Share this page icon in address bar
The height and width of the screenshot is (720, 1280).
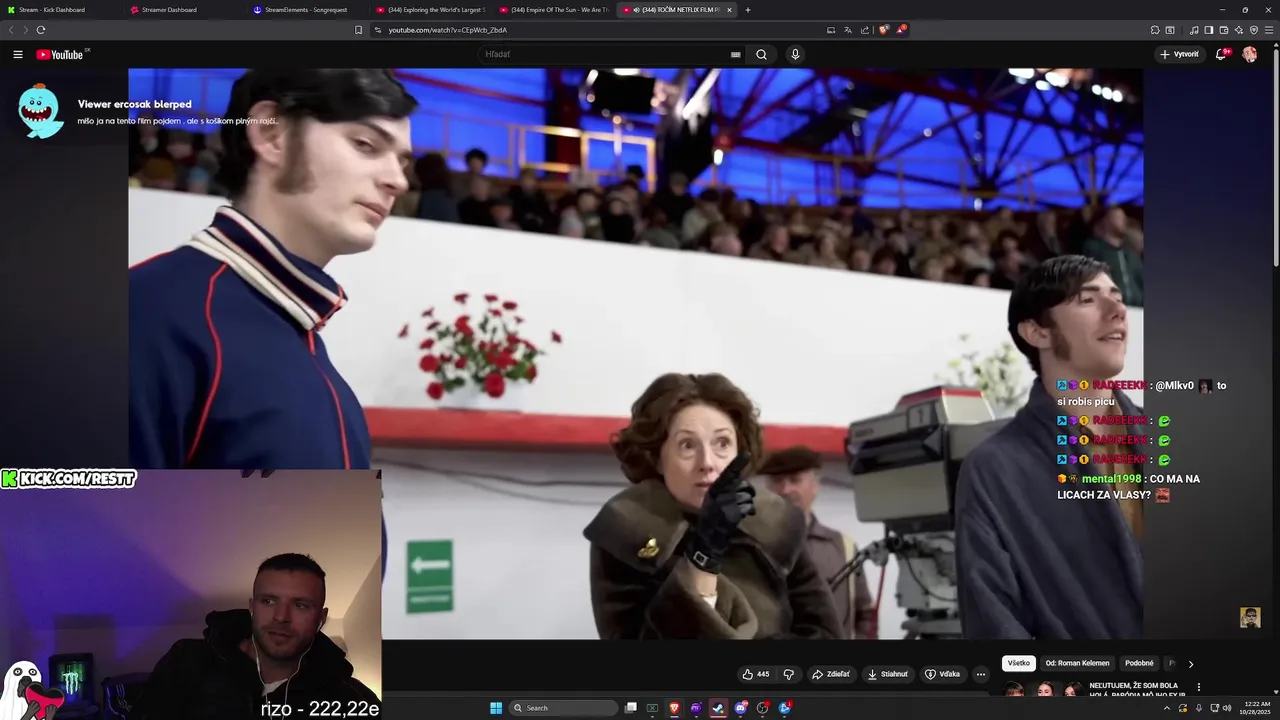865,30
